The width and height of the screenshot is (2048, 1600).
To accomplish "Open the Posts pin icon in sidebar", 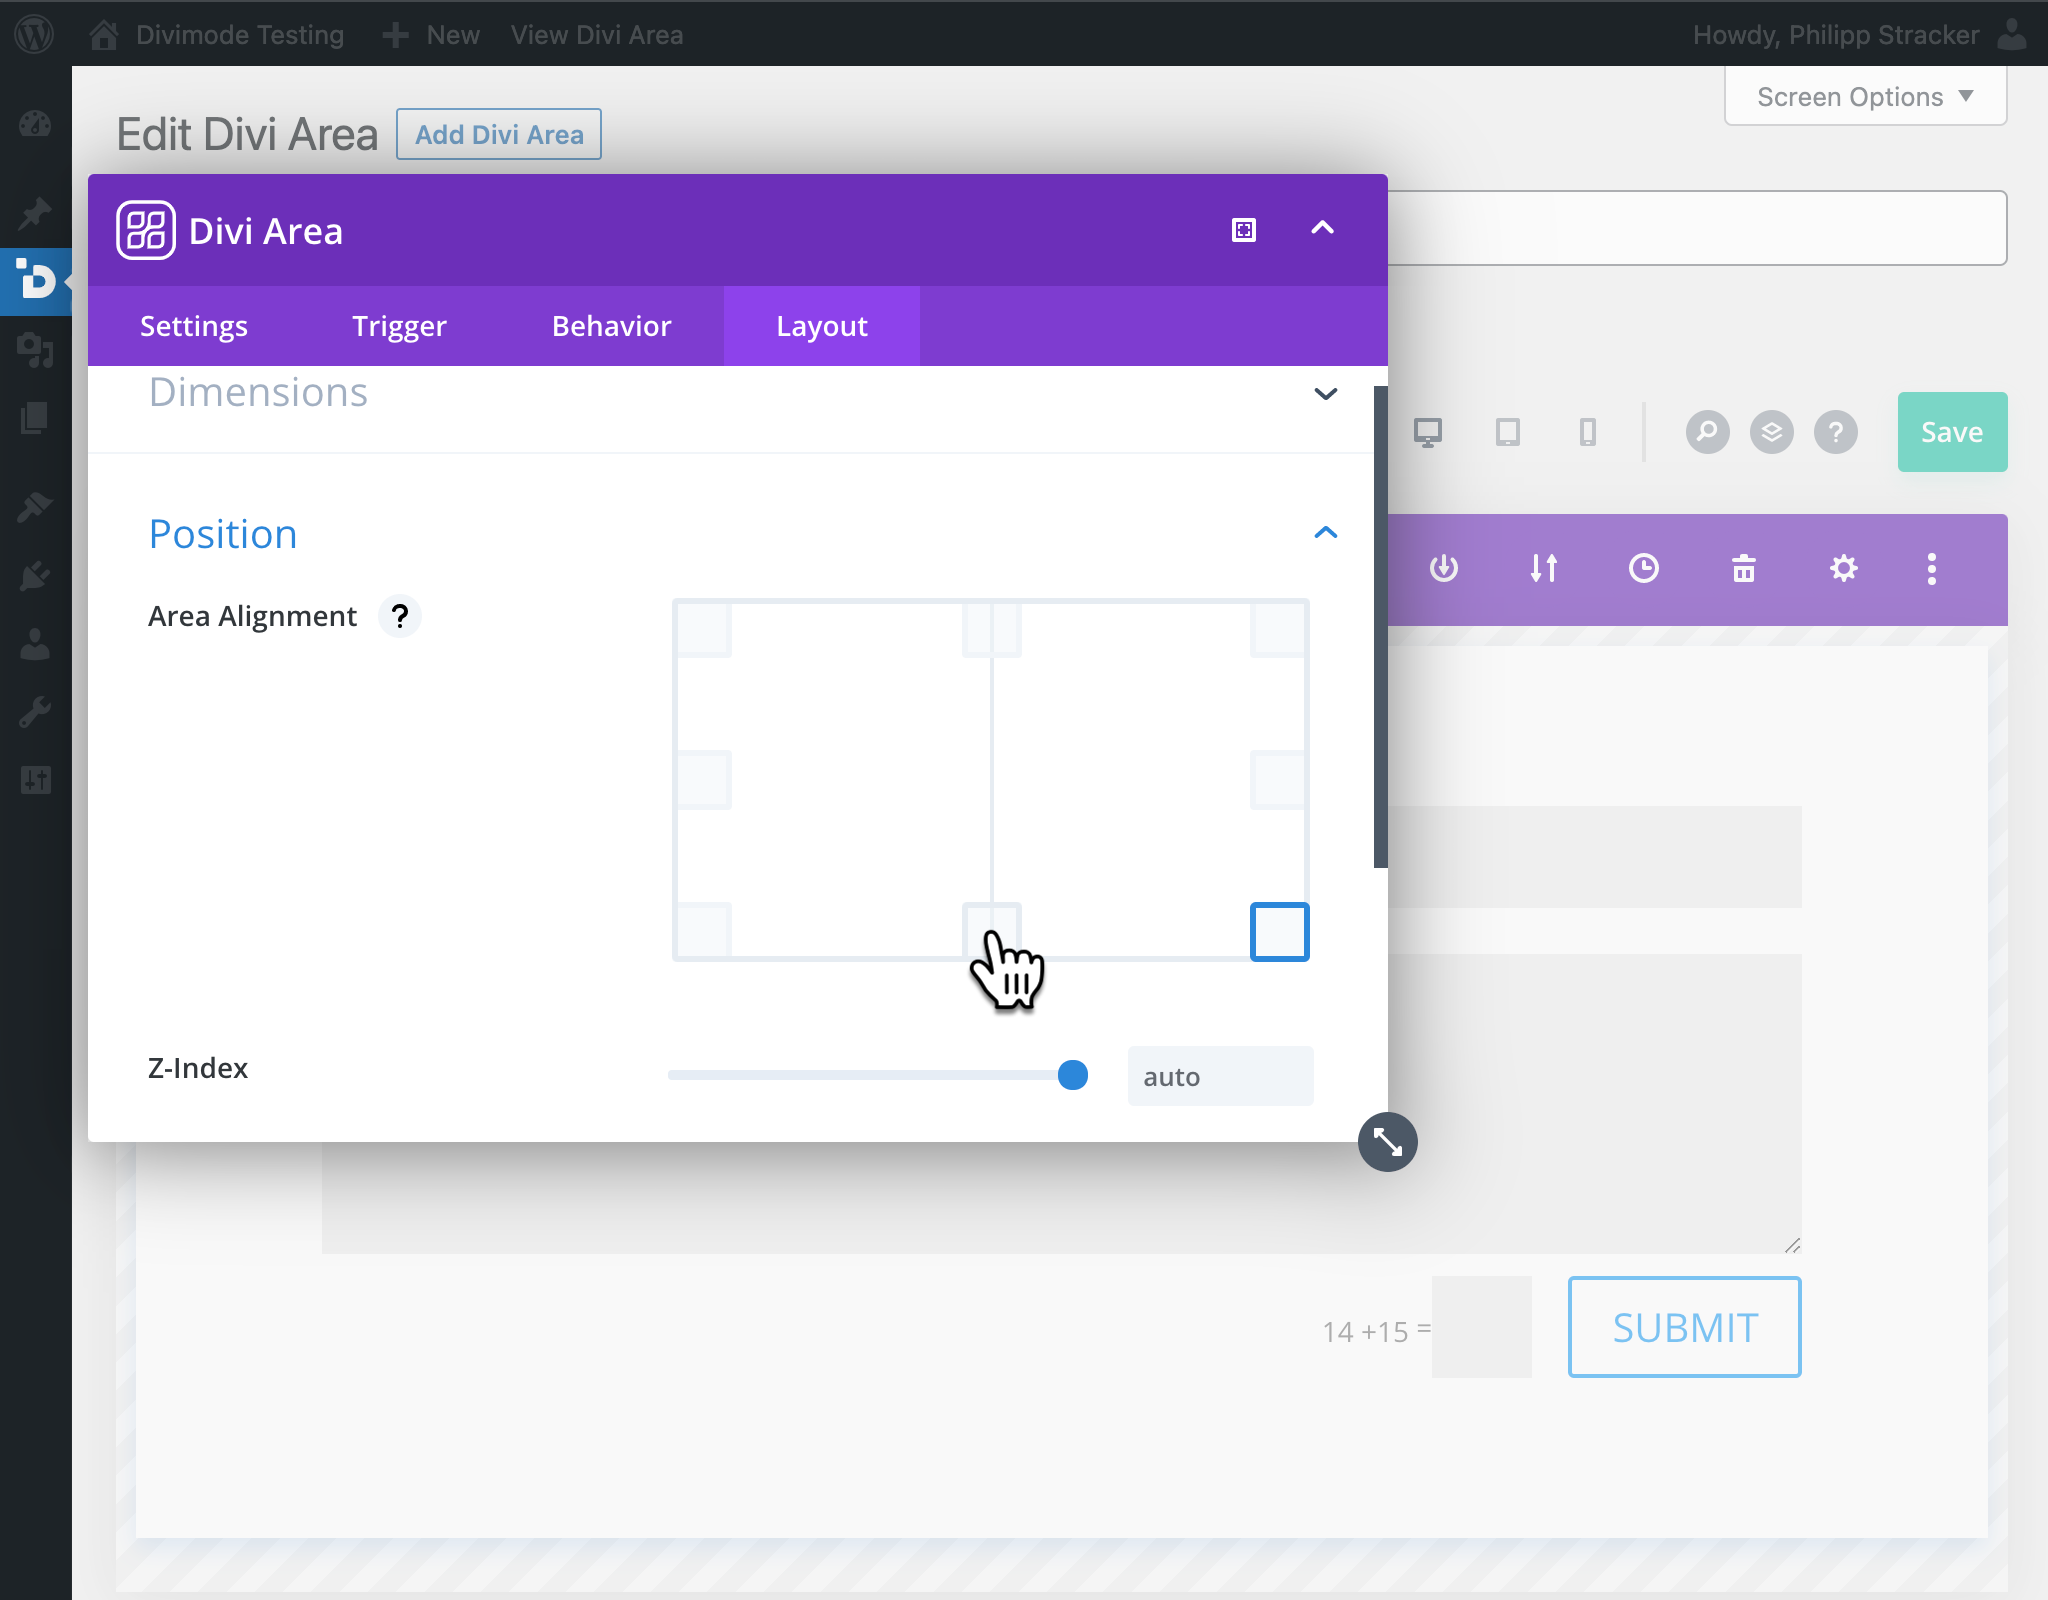I will click(x=35, y=213).
